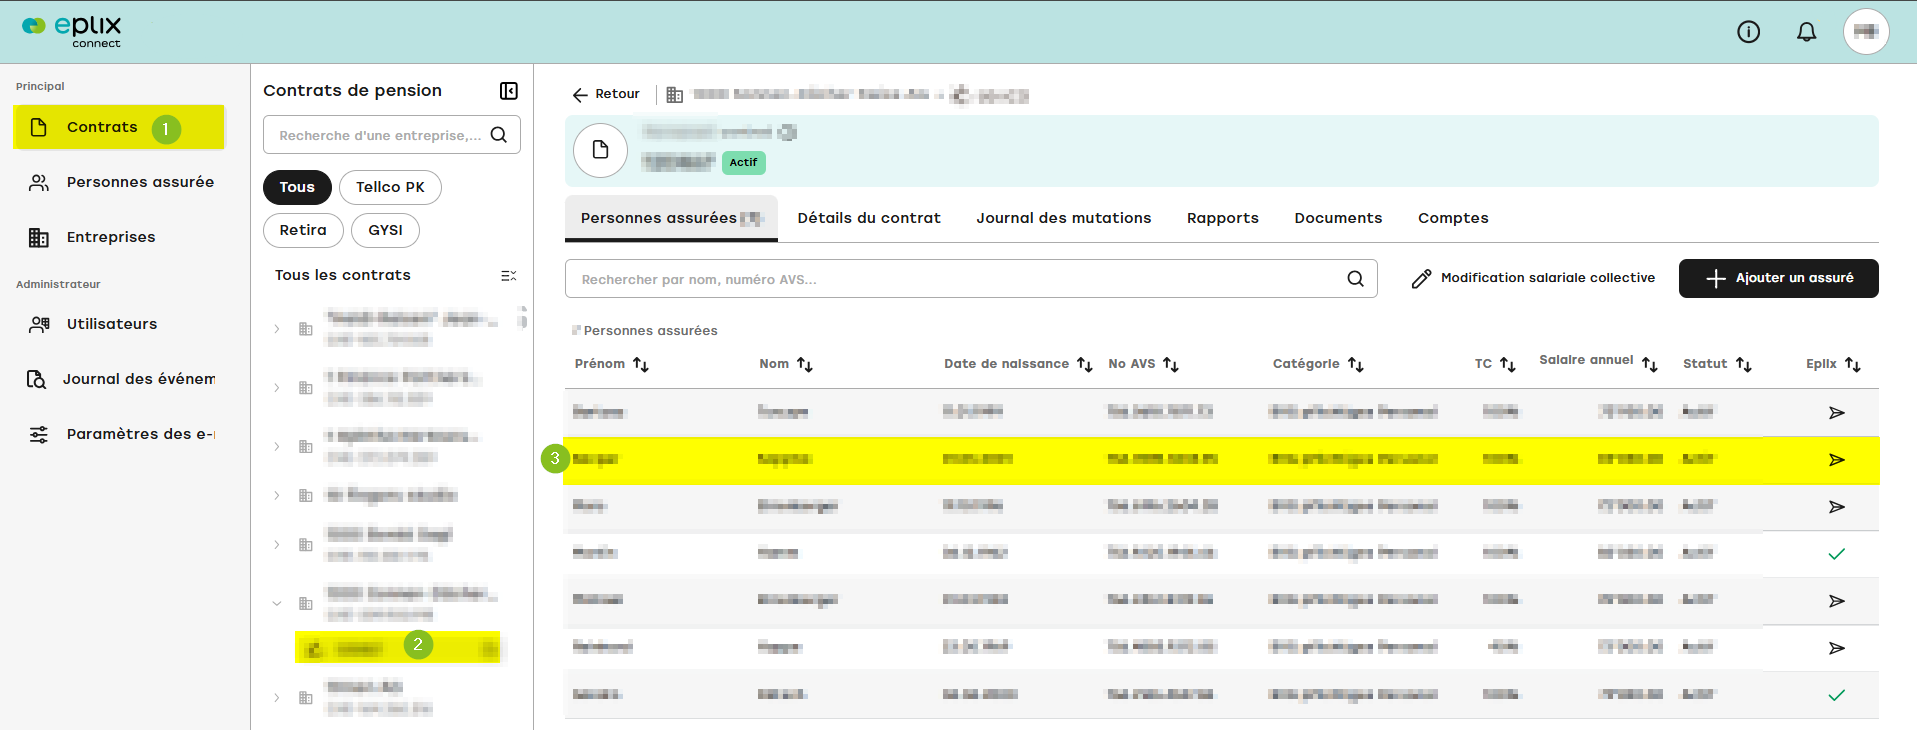Select the Tous filter chip
Image resolution: width=1917 pixels, height=730 pixels.
click(x=297, y=187)
